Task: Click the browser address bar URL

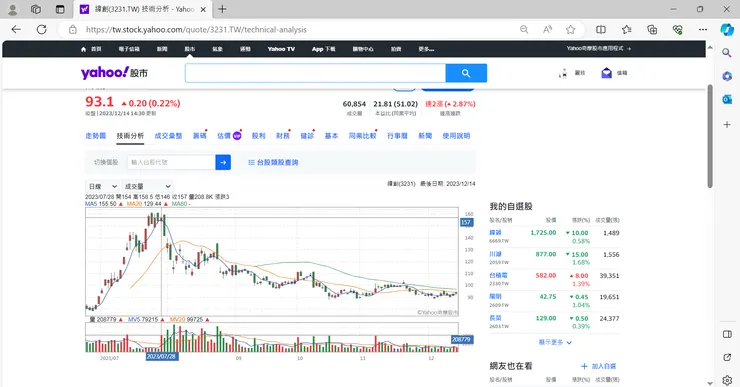Action: 196,29
